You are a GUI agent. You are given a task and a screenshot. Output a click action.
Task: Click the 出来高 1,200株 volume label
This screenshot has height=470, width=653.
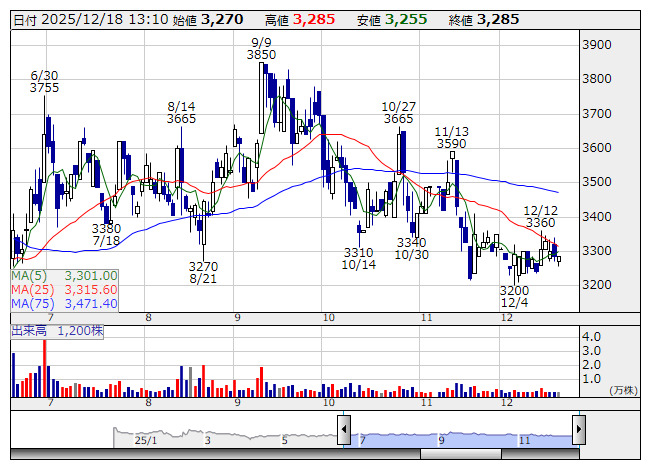pyautogui.click(x=57, y=331)
